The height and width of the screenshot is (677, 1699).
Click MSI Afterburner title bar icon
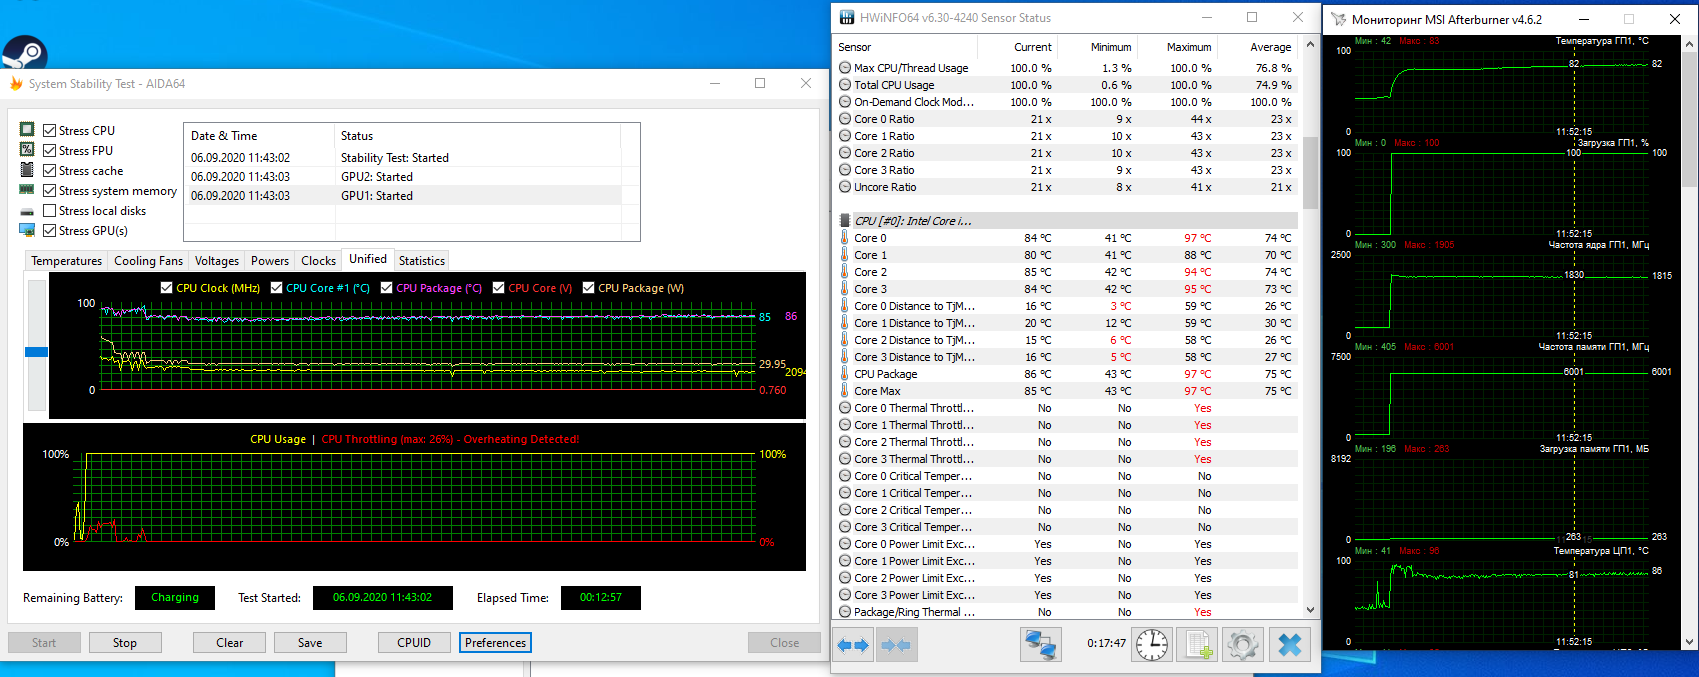1337,19
